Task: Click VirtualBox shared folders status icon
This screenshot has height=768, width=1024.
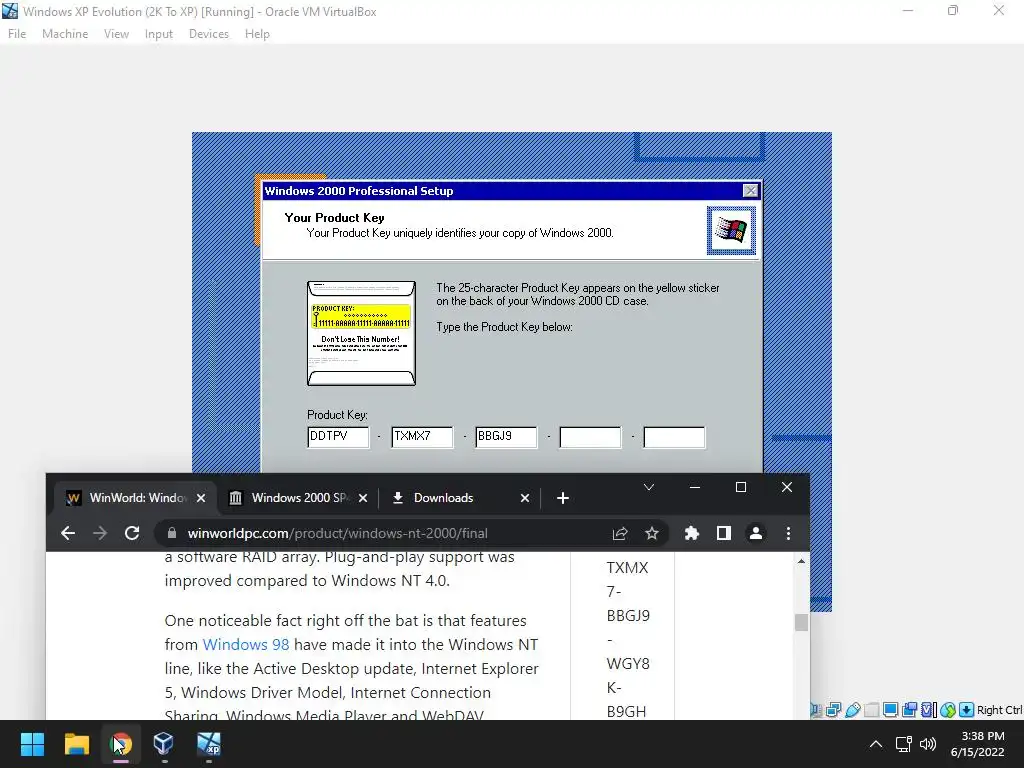Action: click(x=871, y=710)
